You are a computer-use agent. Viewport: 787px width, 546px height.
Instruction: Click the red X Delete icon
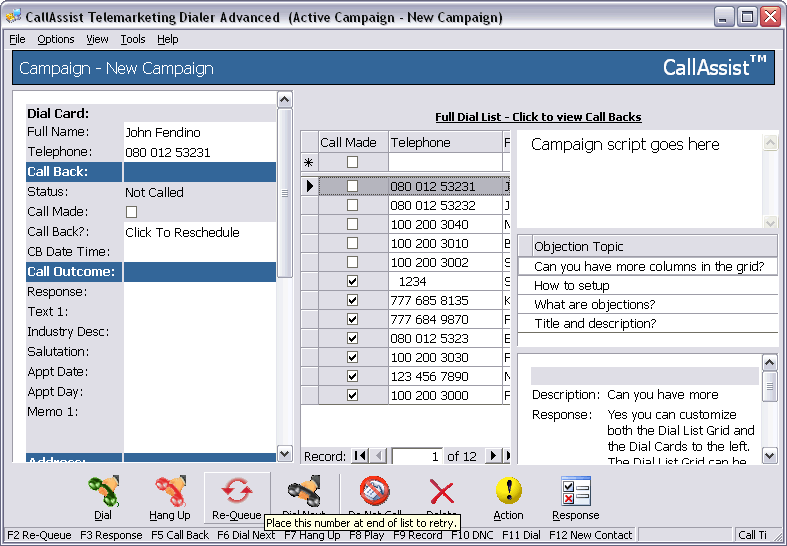[441, 492]
